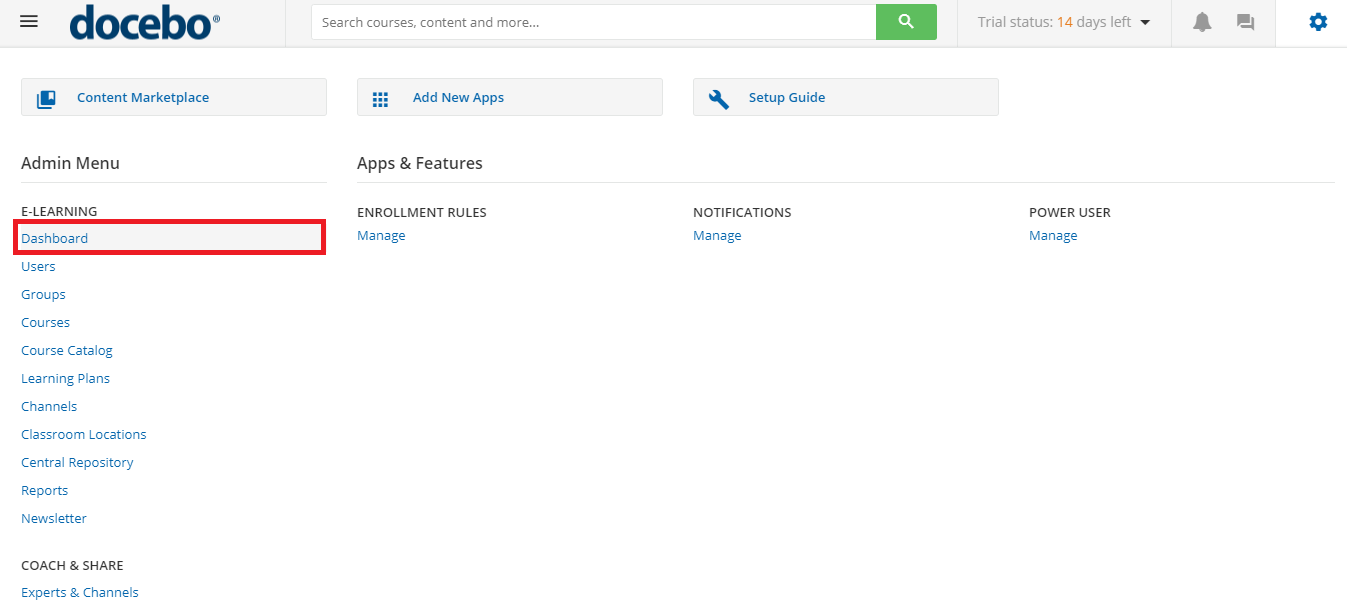This screenshot has width=1347, height=601.
Task: Open the admin settings gear
Action: point(1318,22)
